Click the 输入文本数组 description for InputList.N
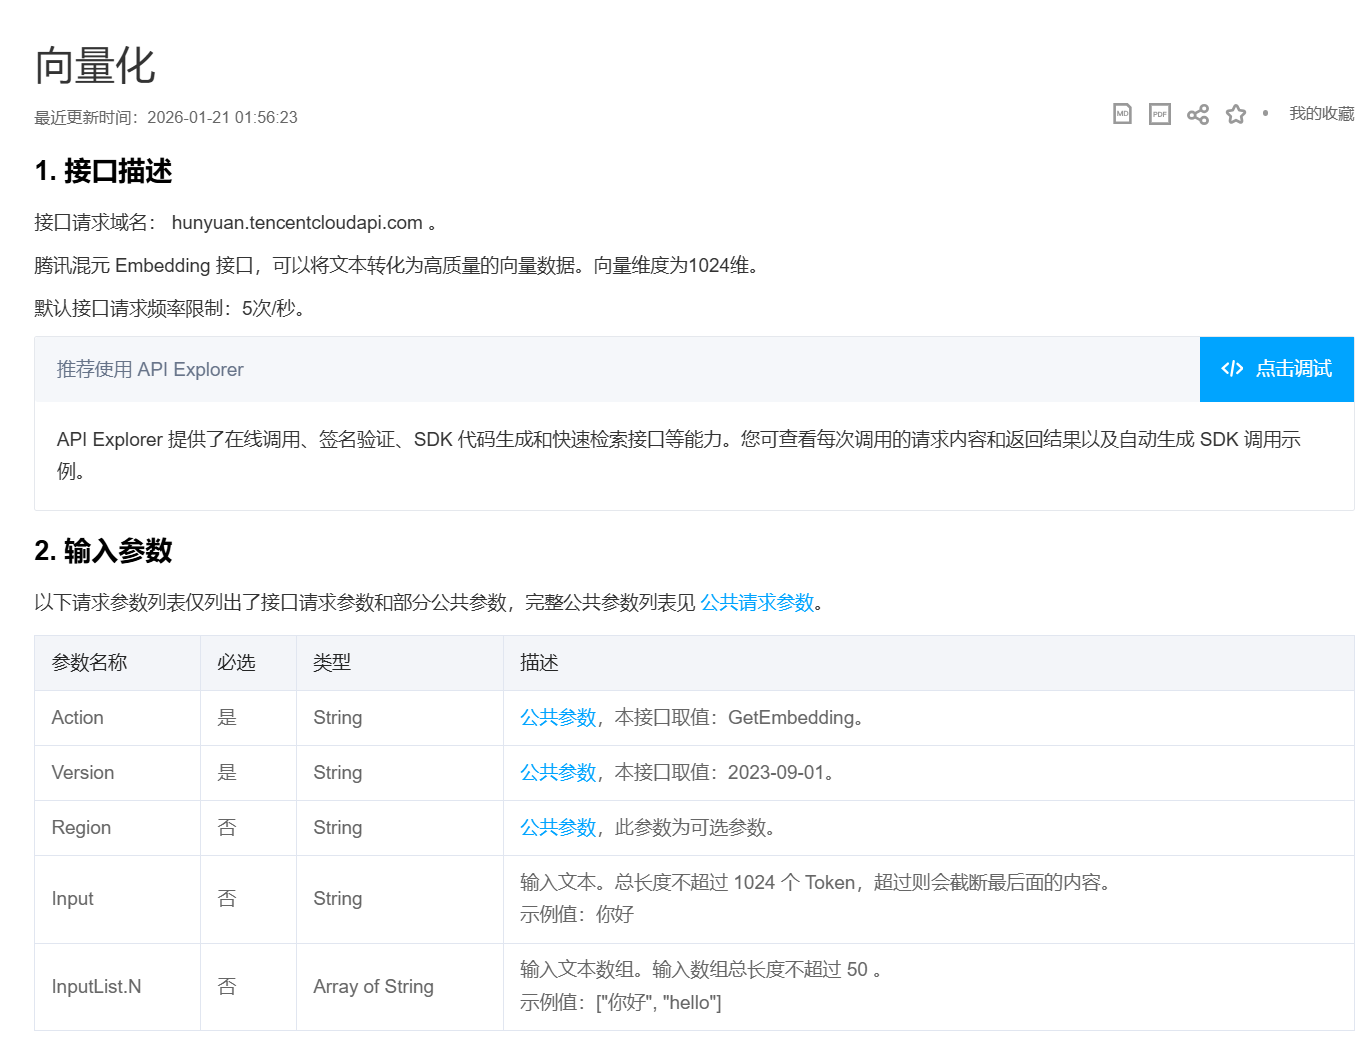 coord(700,969)
